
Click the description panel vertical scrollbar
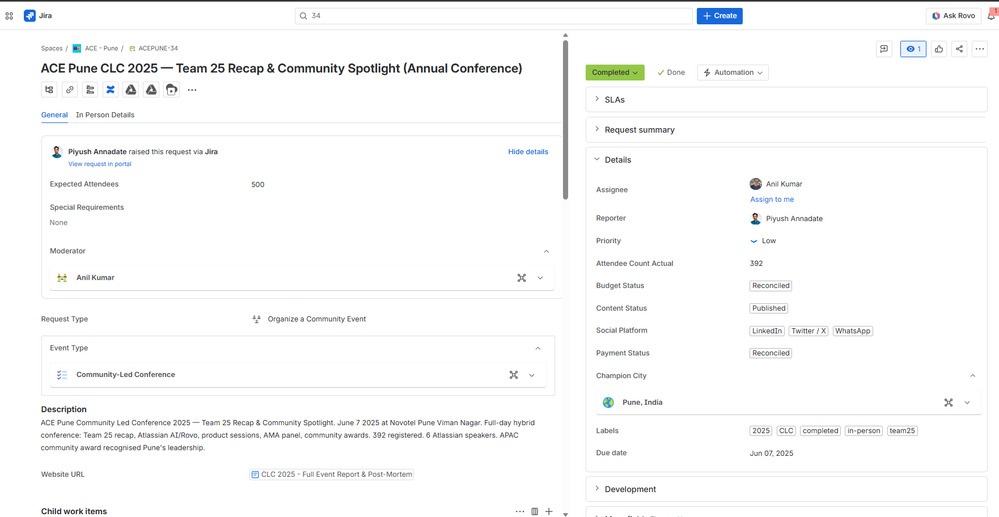[564, 120]
